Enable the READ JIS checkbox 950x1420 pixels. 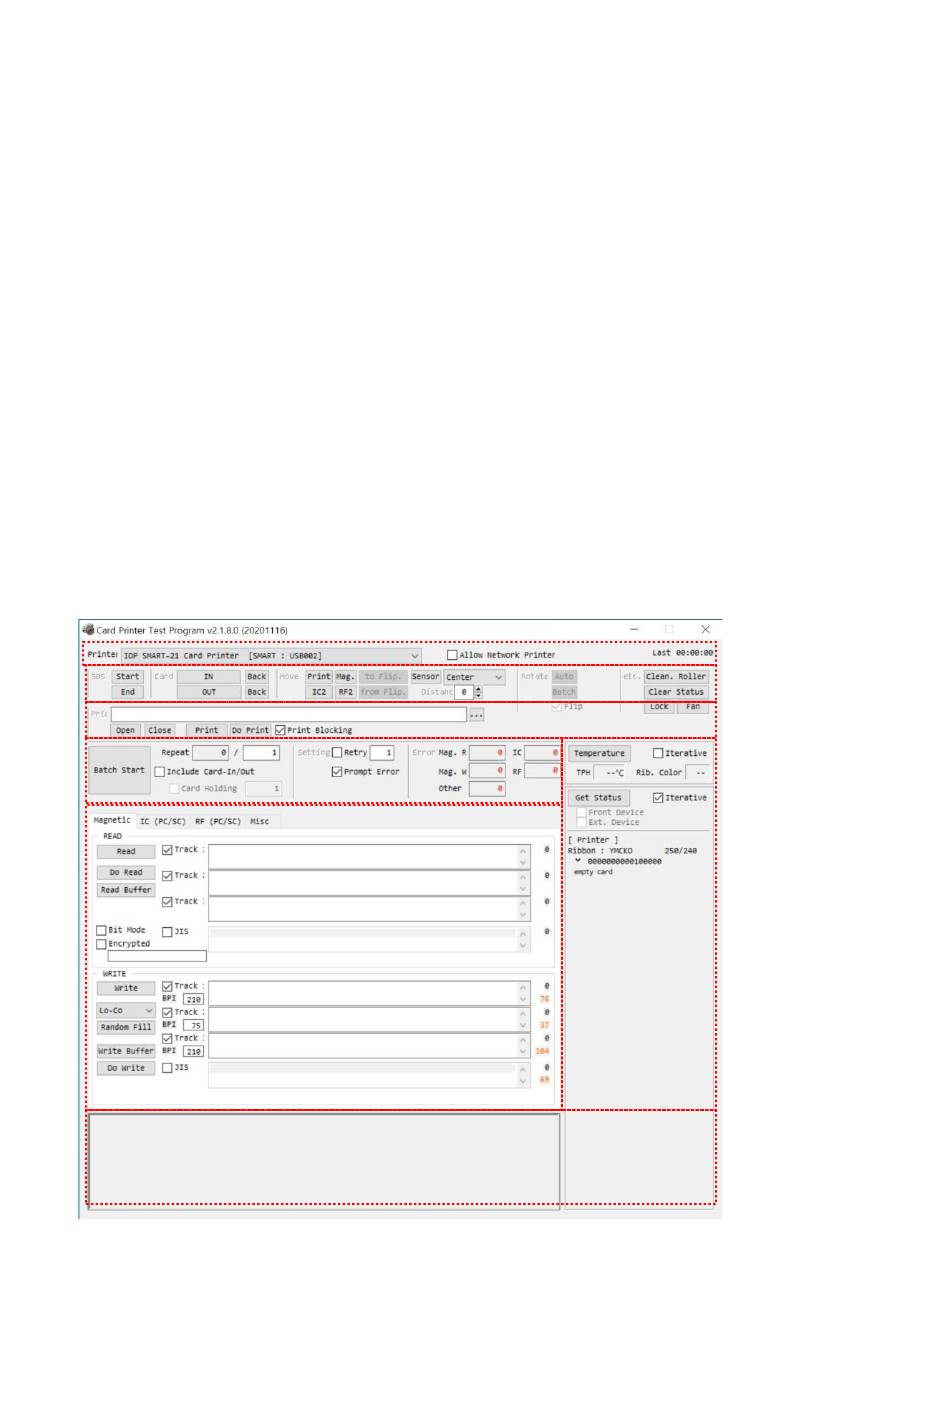pyautogui.click(x=167, y=931)
